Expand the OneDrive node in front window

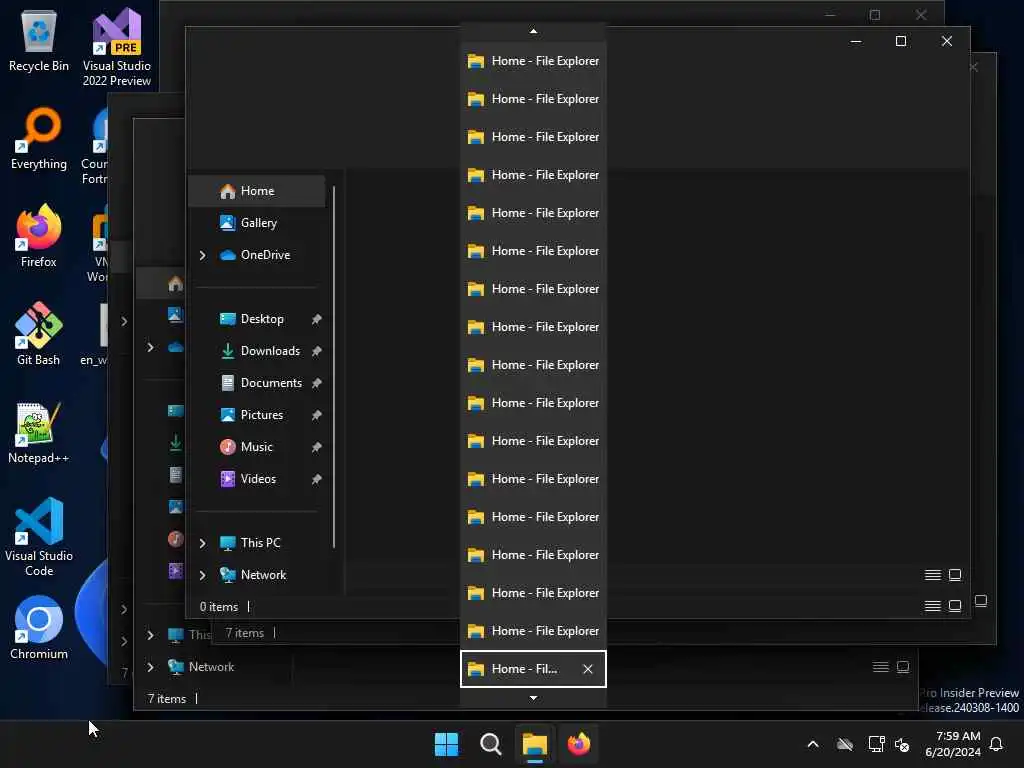pyautogui.click(x=202, y=255)
